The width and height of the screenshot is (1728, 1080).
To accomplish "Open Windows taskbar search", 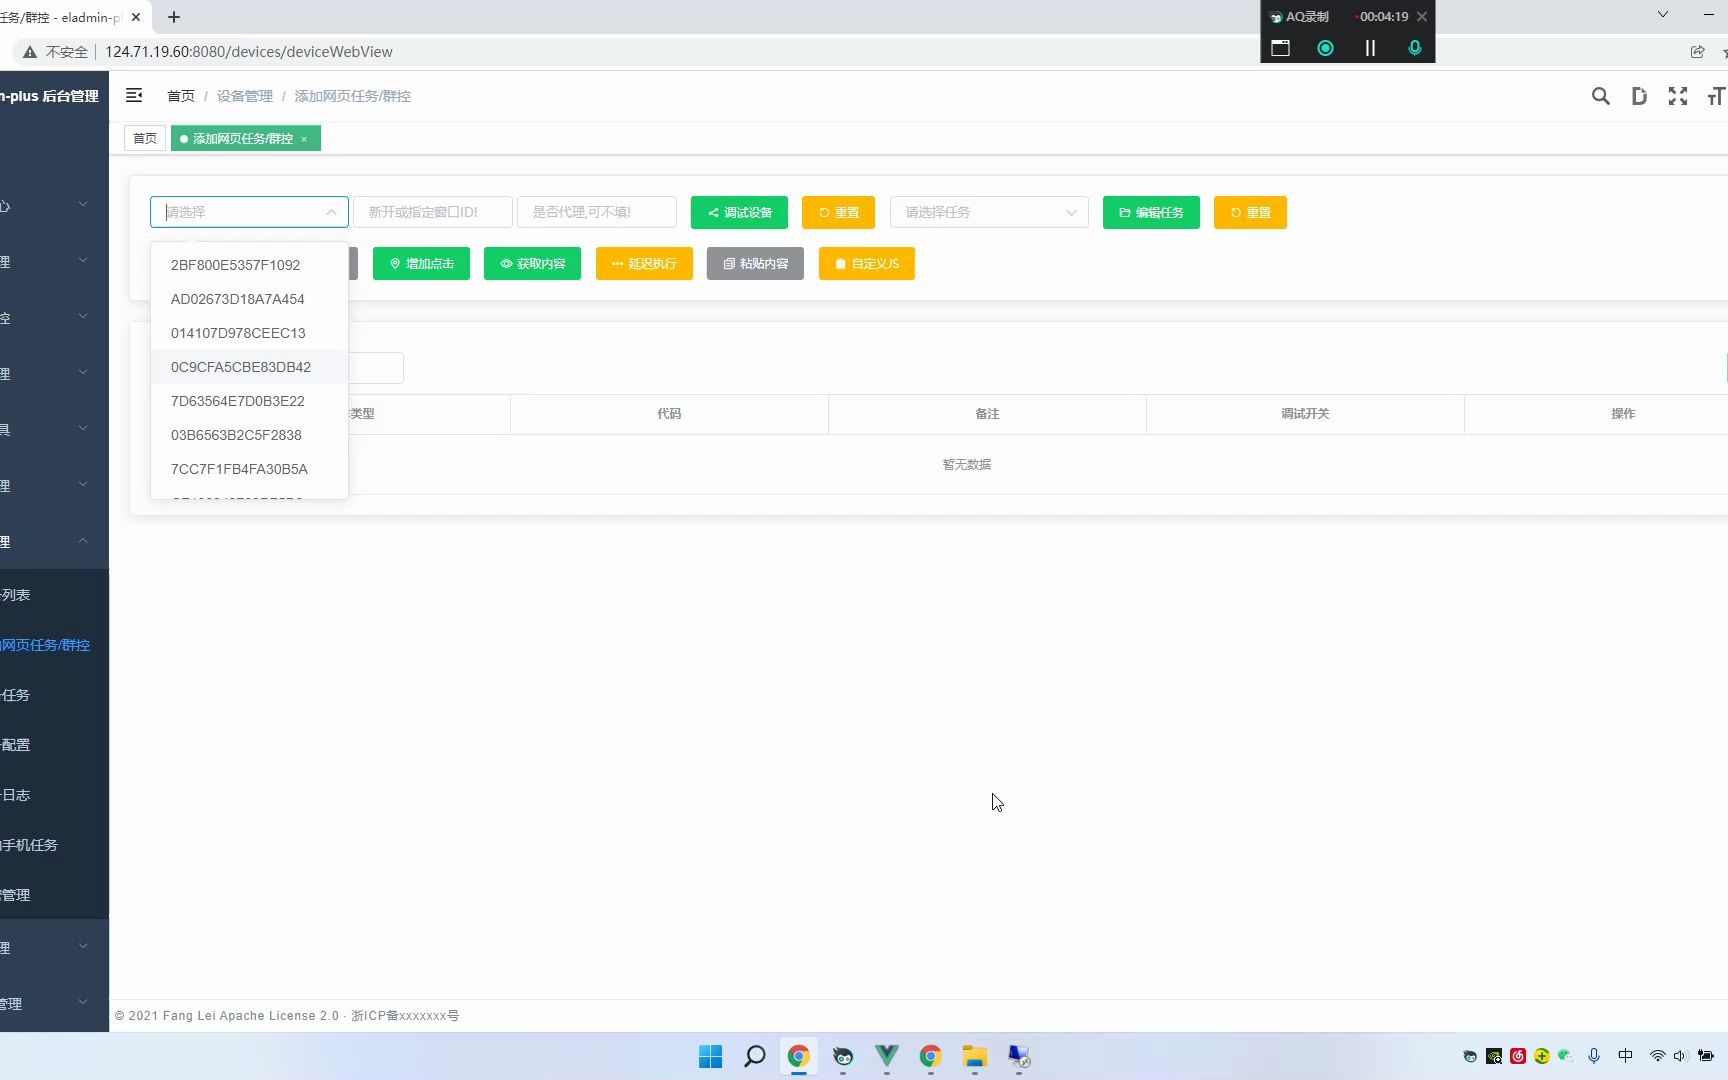I will pos(755,1056).
